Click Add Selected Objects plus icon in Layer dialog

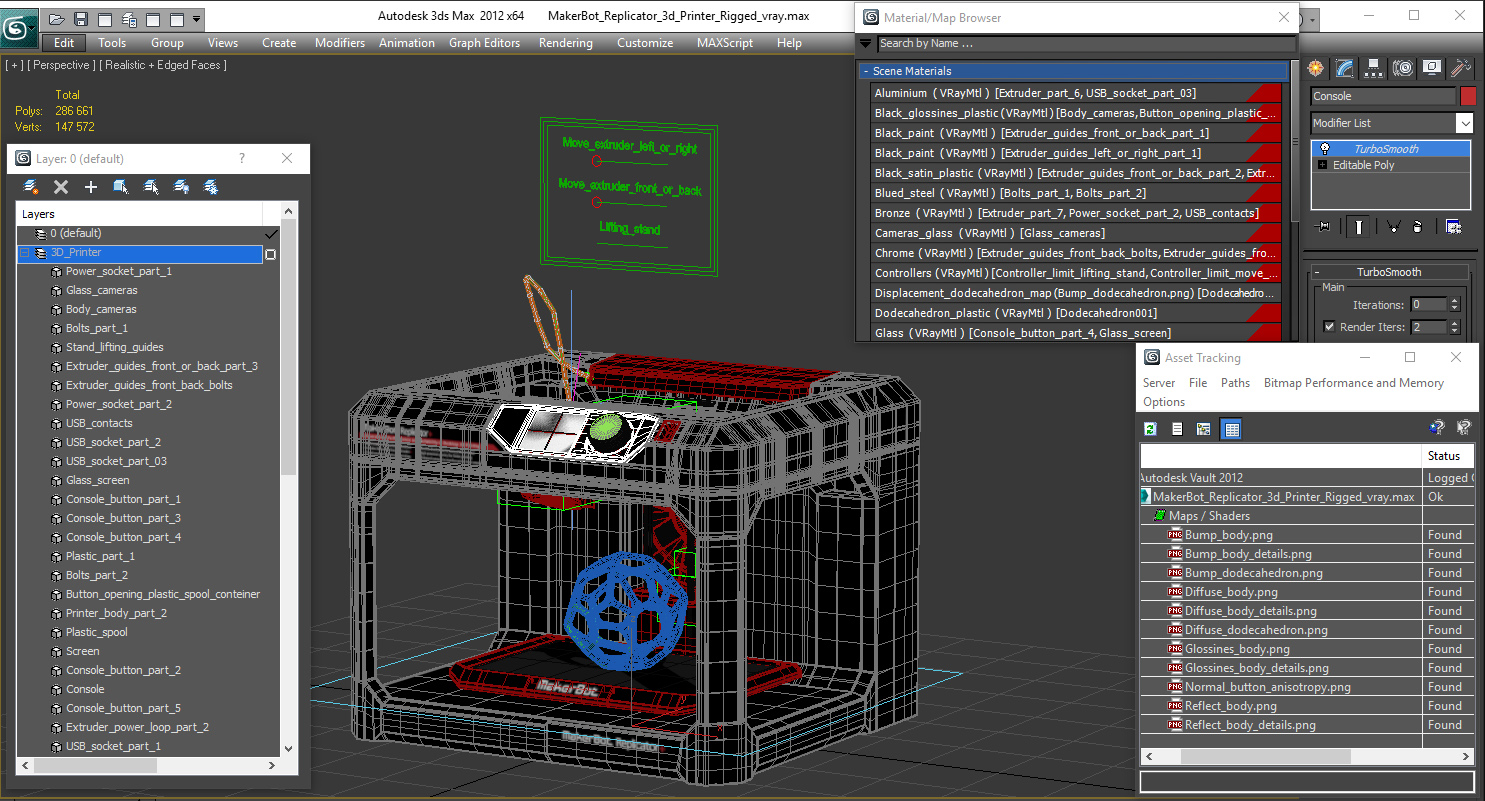(x=91, y=187)
